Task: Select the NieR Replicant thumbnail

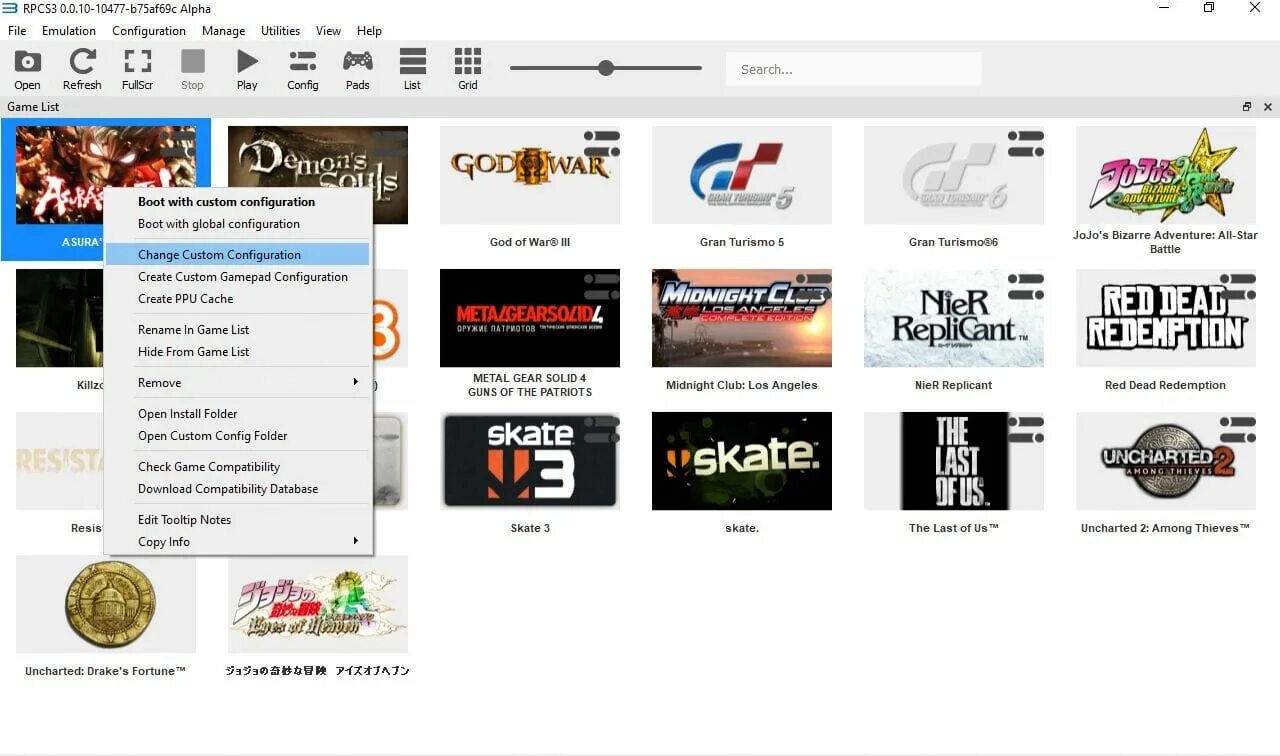Action: pos(954,318)
